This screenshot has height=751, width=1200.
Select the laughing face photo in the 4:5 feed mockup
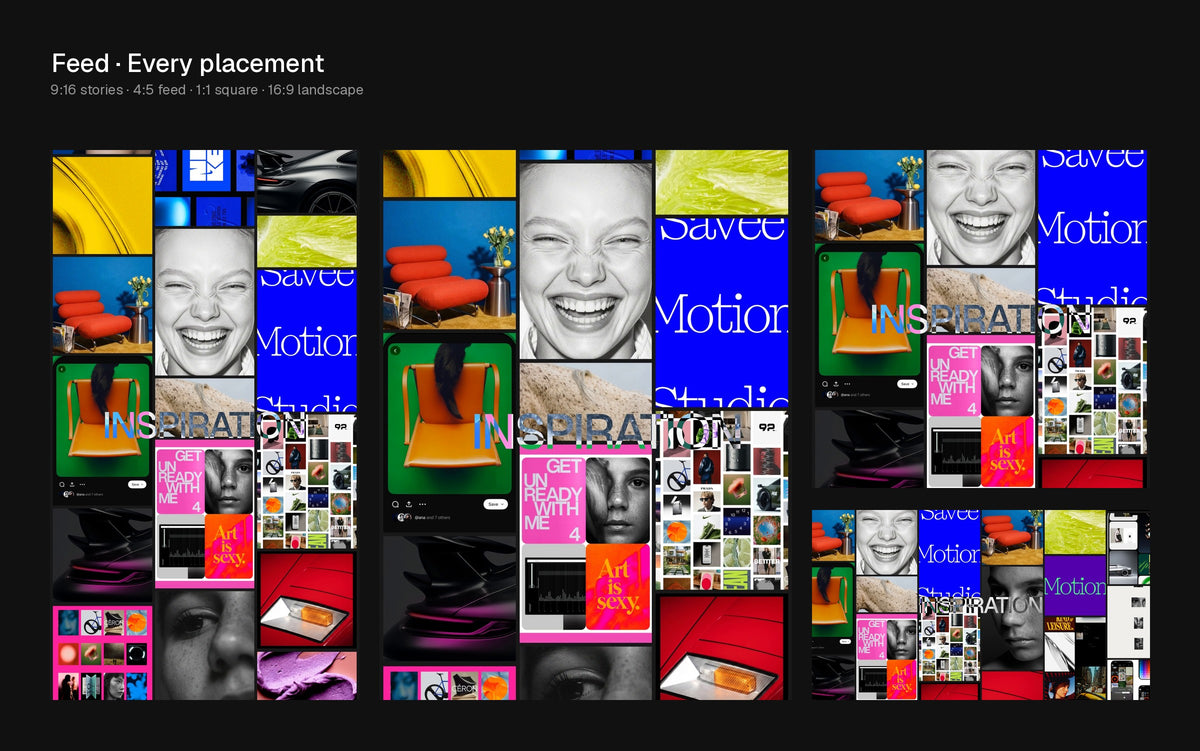pyautogui.click(x=586, y=260)
